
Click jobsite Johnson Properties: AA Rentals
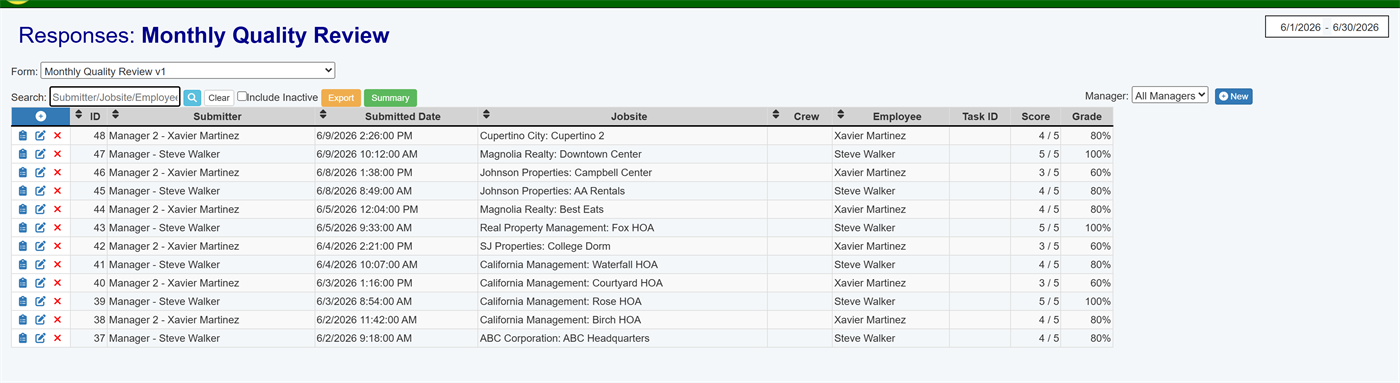[x=552, y=191]
